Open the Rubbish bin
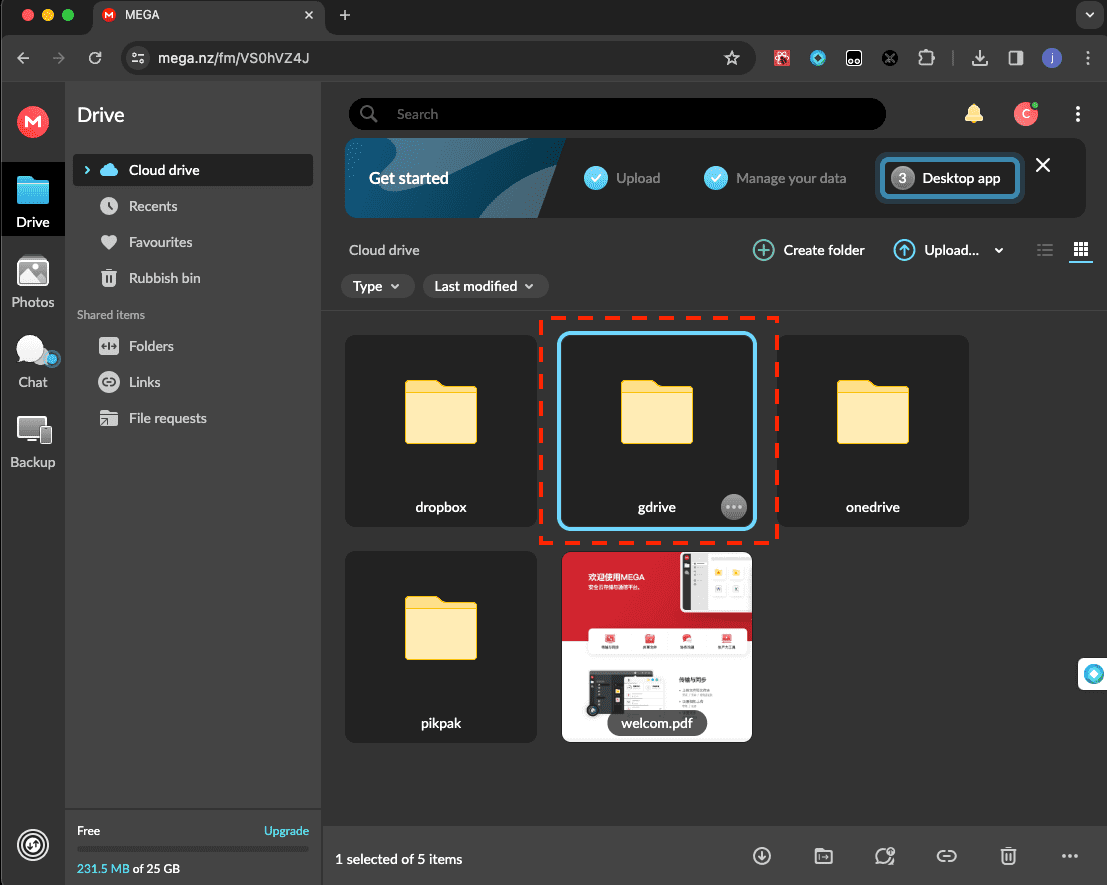 tap(164, 278)
